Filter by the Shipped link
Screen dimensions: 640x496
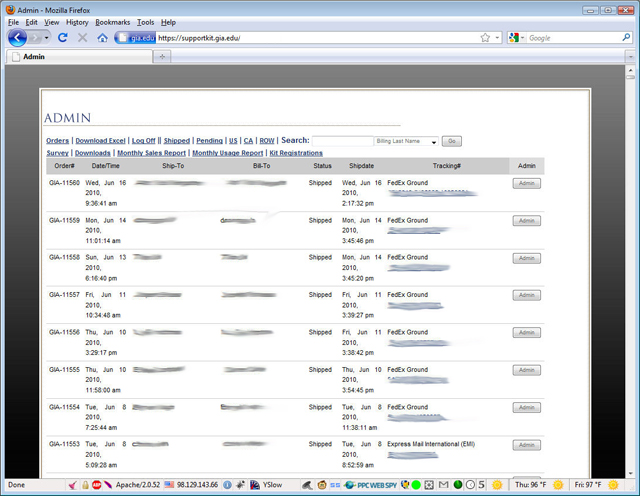coord(177,141)
